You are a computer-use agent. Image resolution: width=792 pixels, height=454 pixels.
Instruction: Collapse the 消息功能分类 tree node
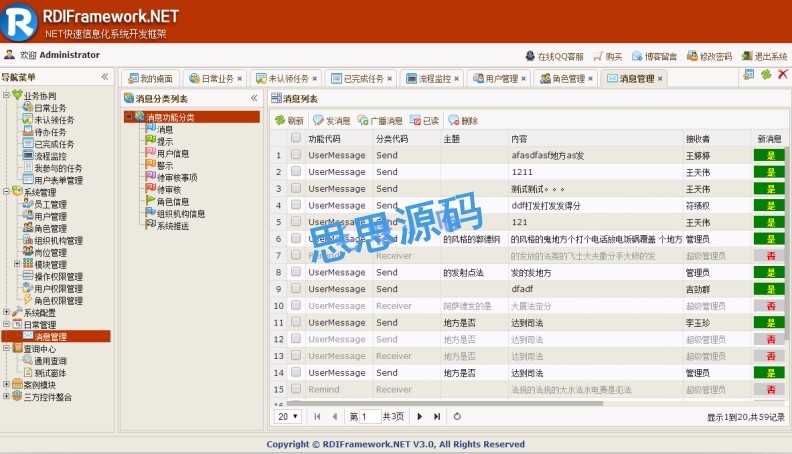tap(129, 118)
